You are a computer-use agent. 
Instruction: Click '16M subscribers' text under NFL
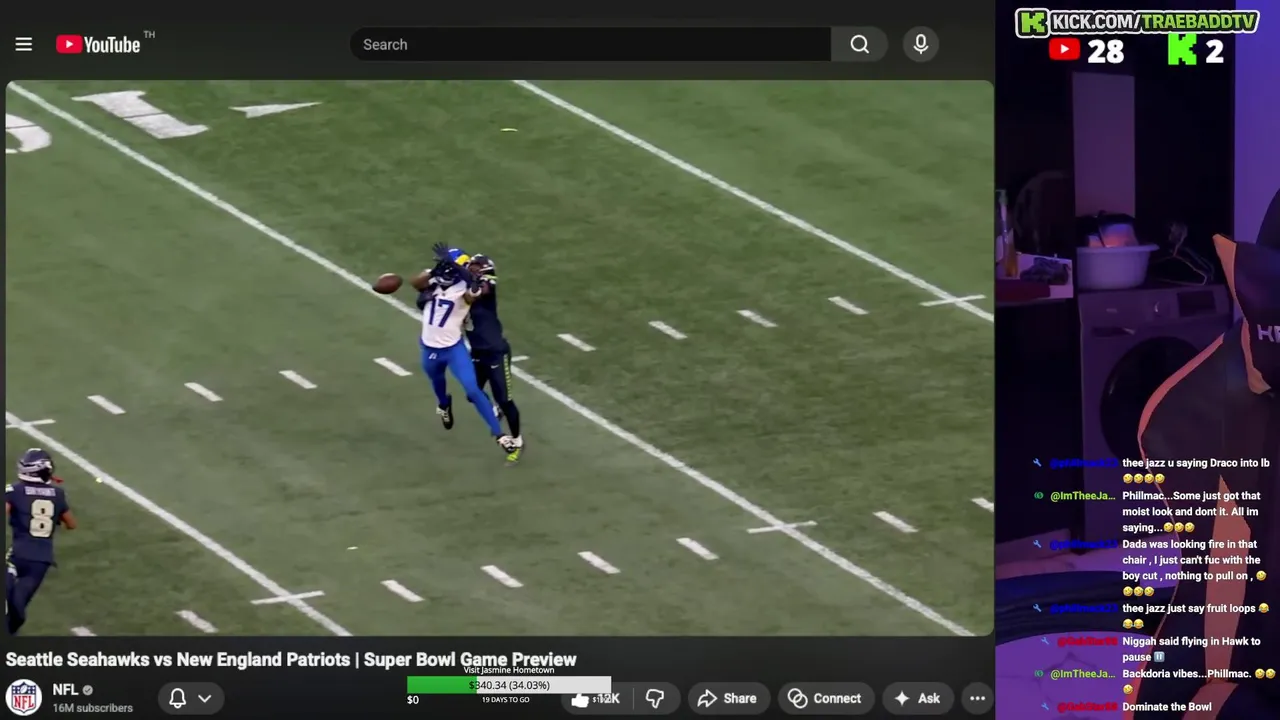click(92, 708)
